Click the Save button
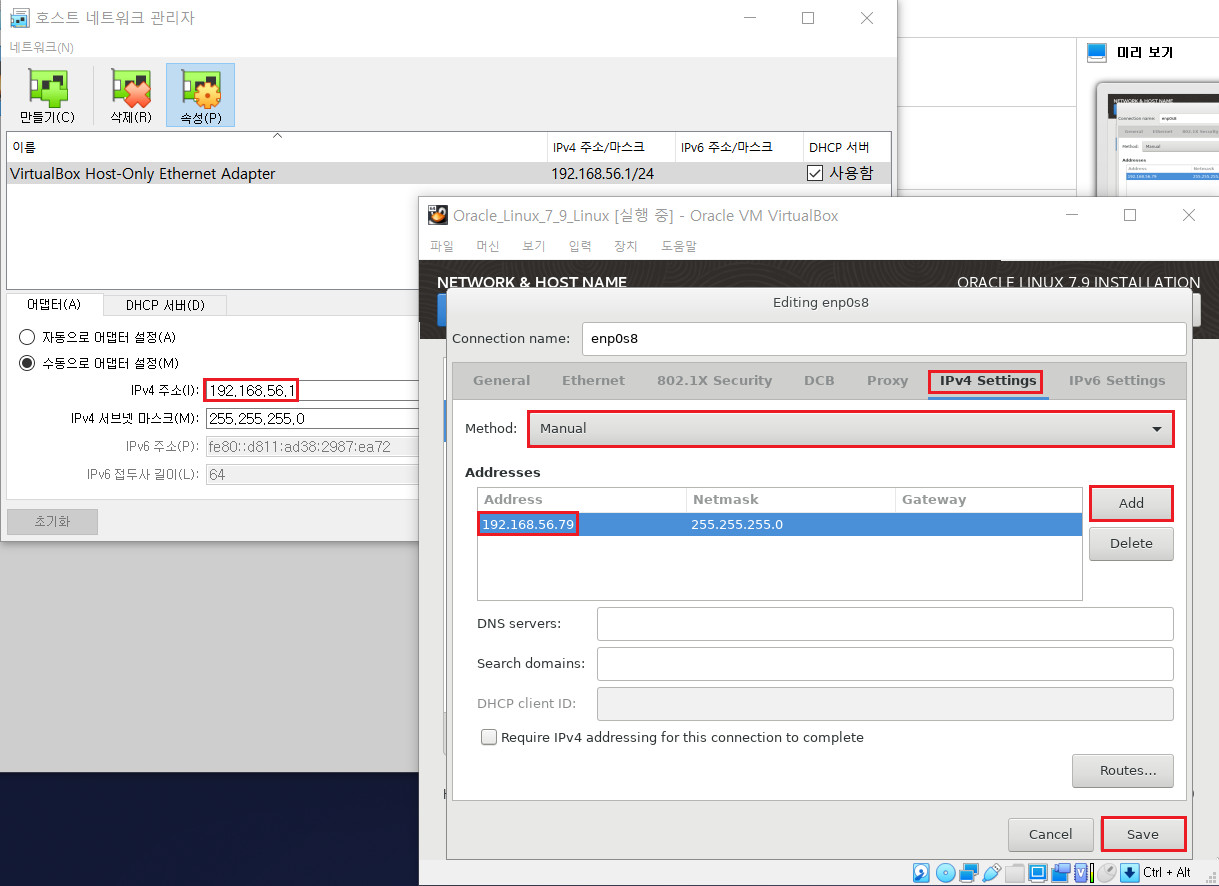 (x=1143, y=834)
